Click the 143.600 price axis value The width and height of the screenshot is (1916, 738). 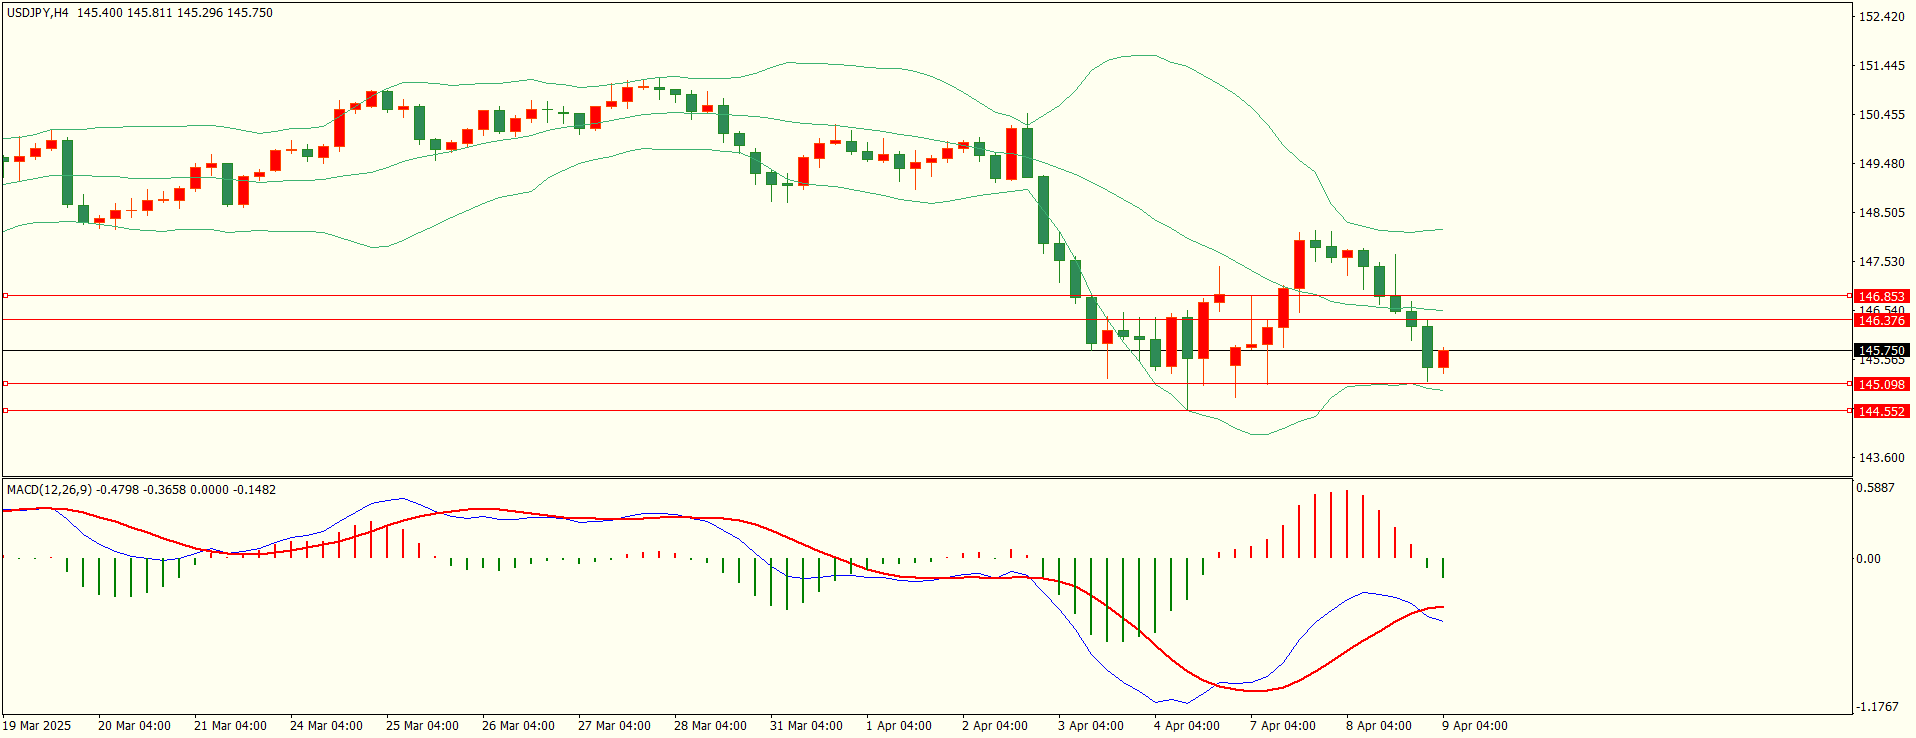1881,458
